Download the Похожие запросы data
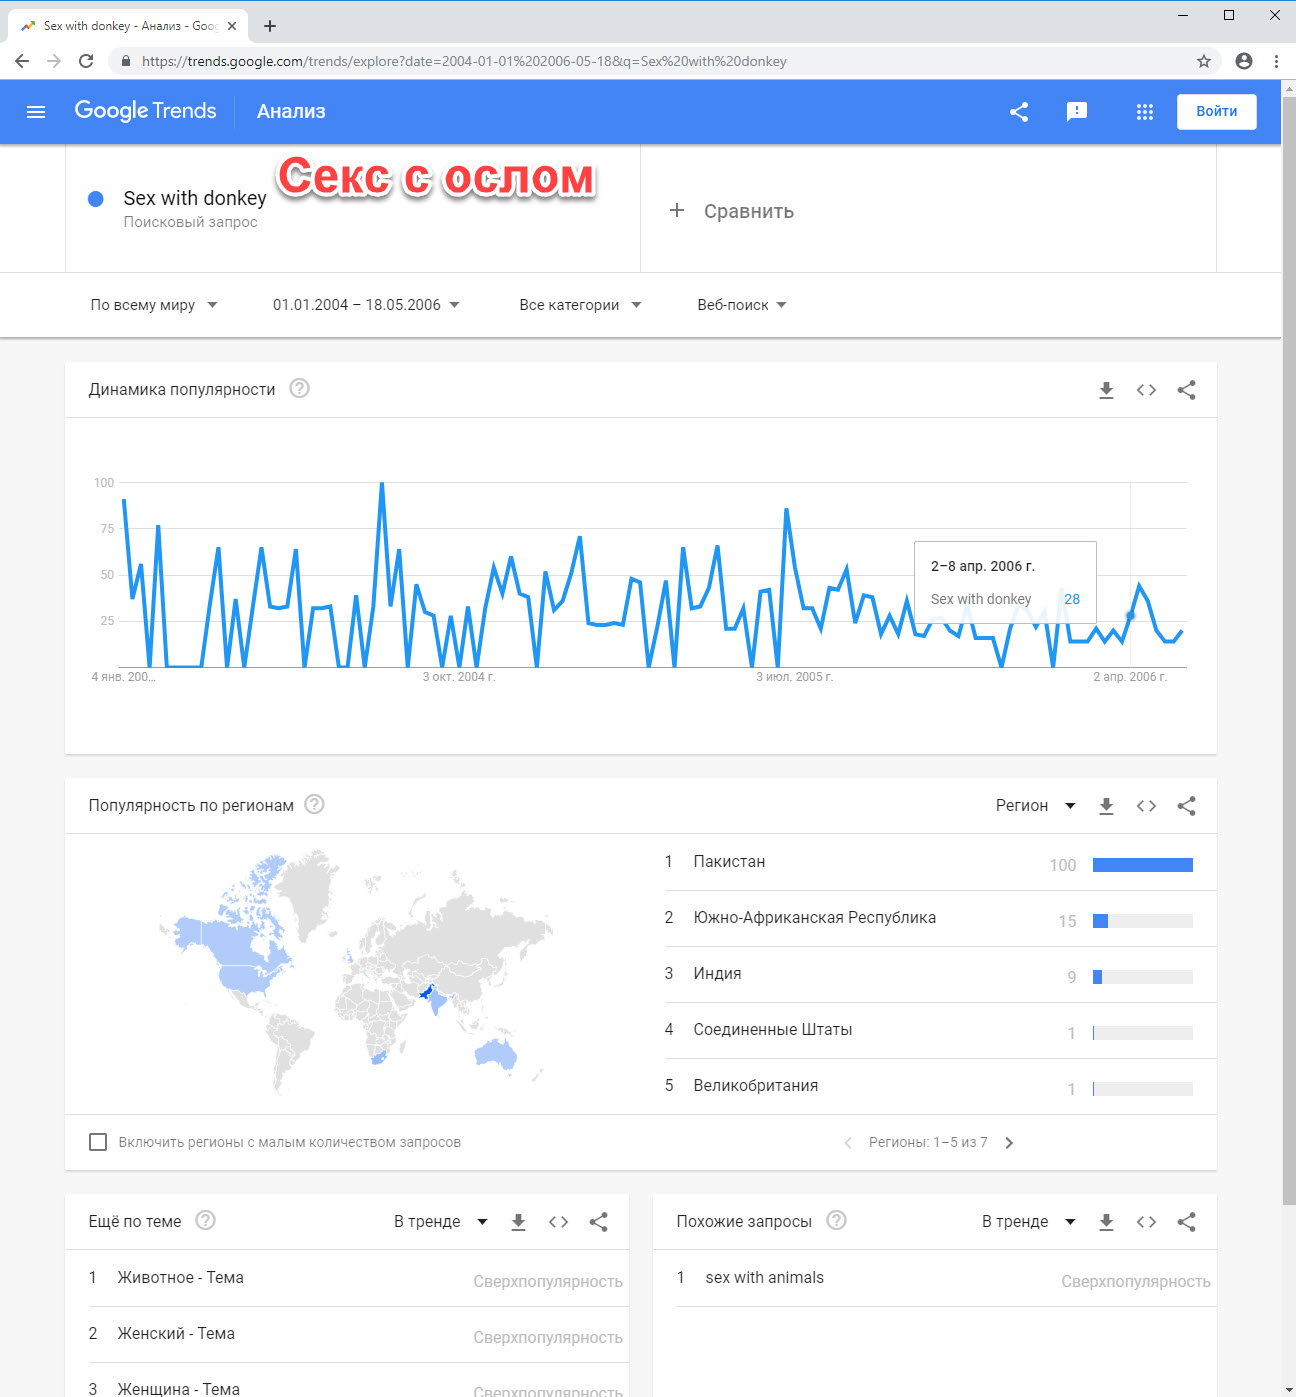1296x1397 pixels. pos(1106,1222)
